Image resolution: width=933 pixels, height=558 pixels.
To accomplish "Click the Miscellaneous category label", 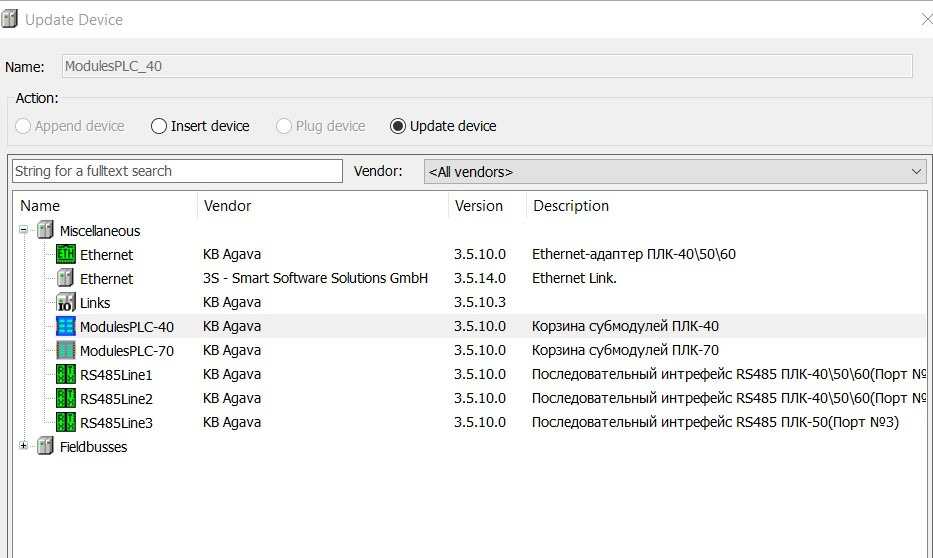I will point(100,231).
